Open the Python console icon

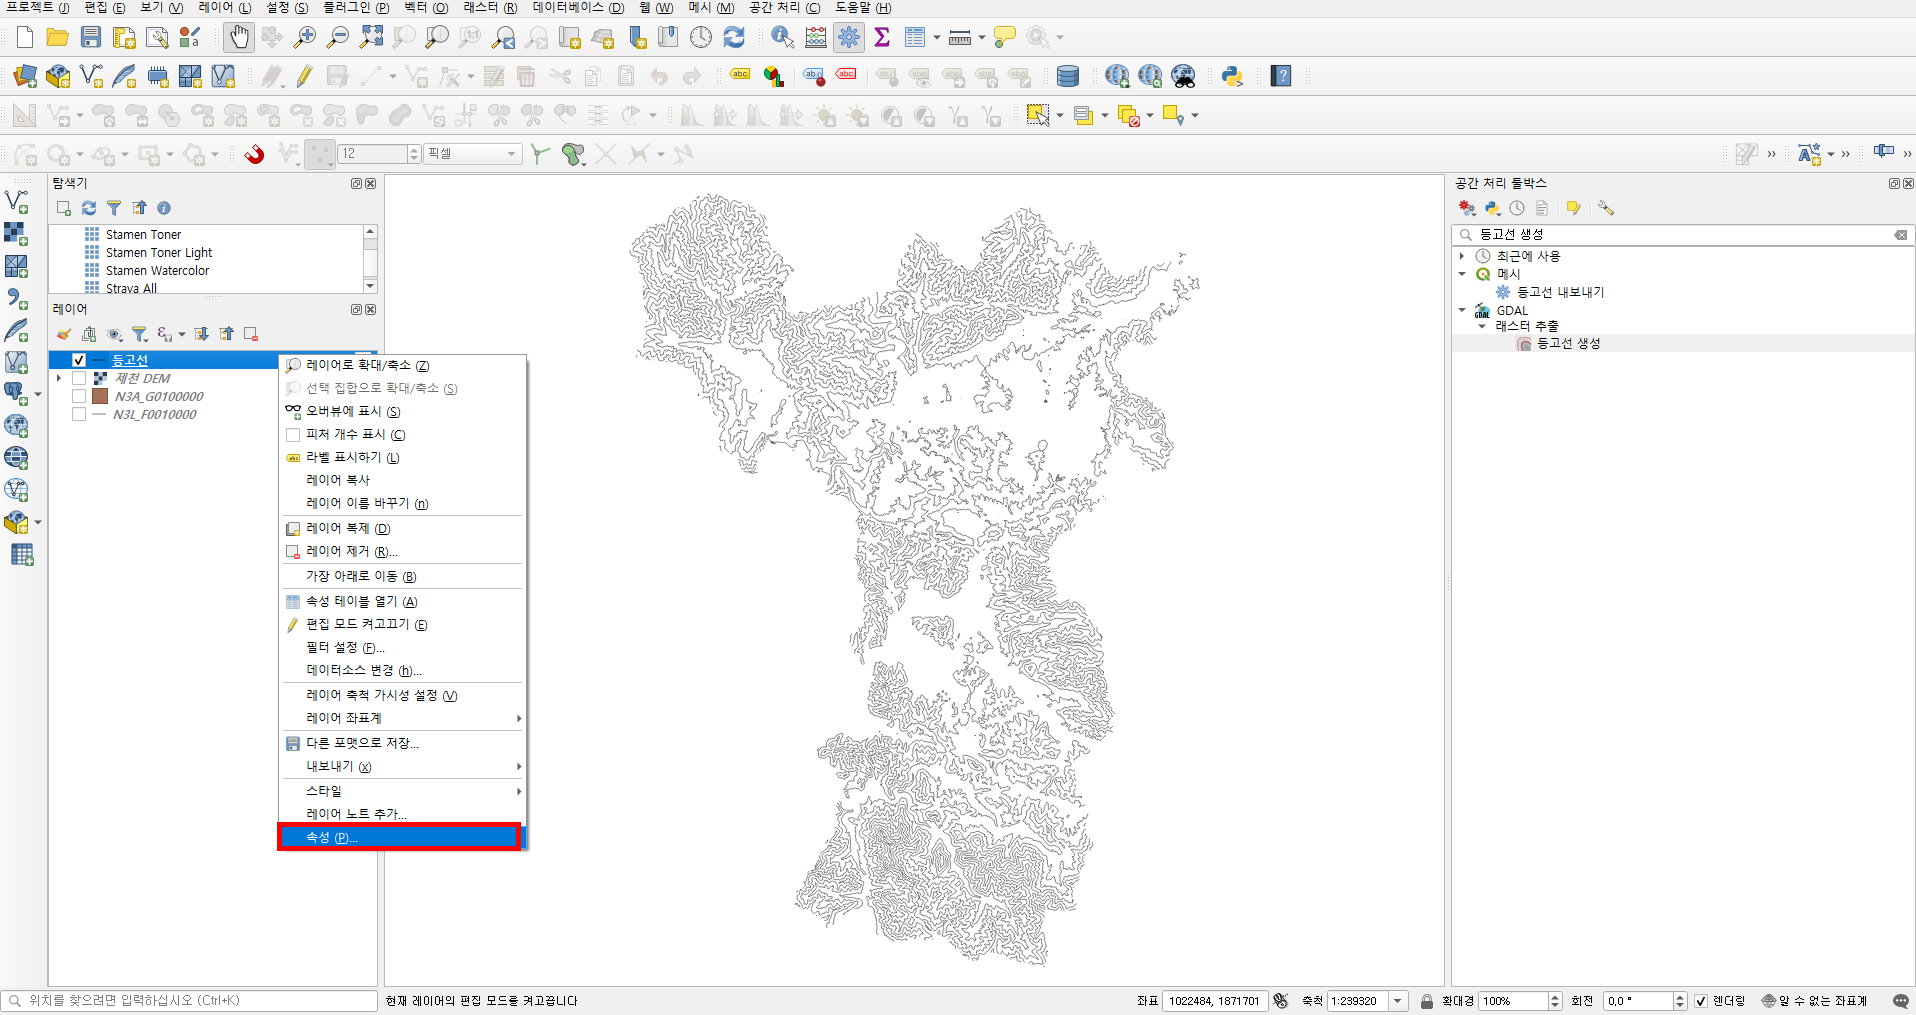click(1232, 76)
